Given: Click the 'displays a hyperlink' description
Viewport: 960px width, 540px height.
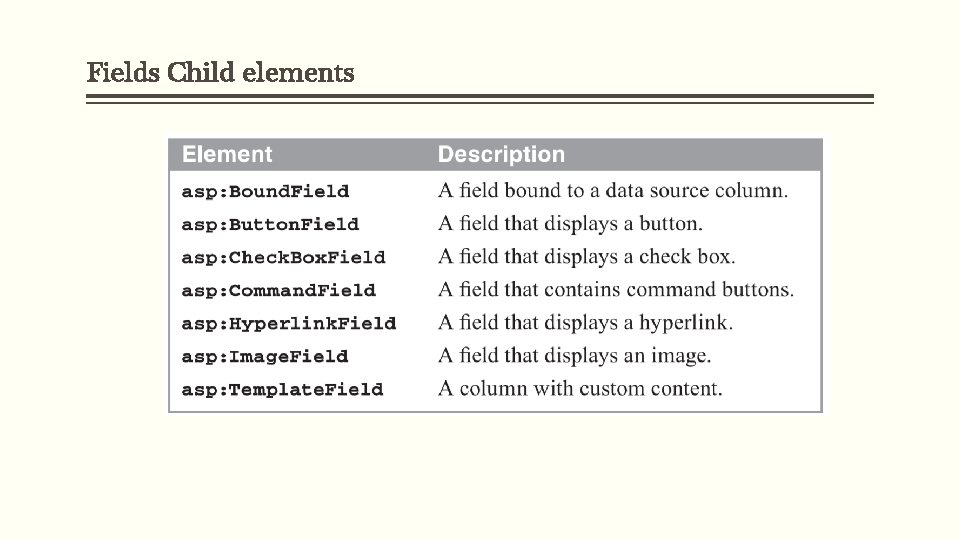Looking at the screenshot, I should tap(585, 322).
